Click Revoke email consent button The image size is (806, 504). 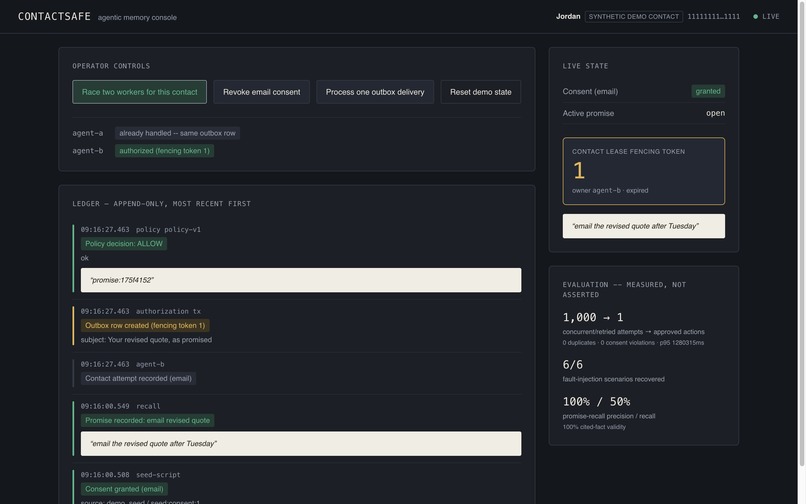(x=262, y=92)
